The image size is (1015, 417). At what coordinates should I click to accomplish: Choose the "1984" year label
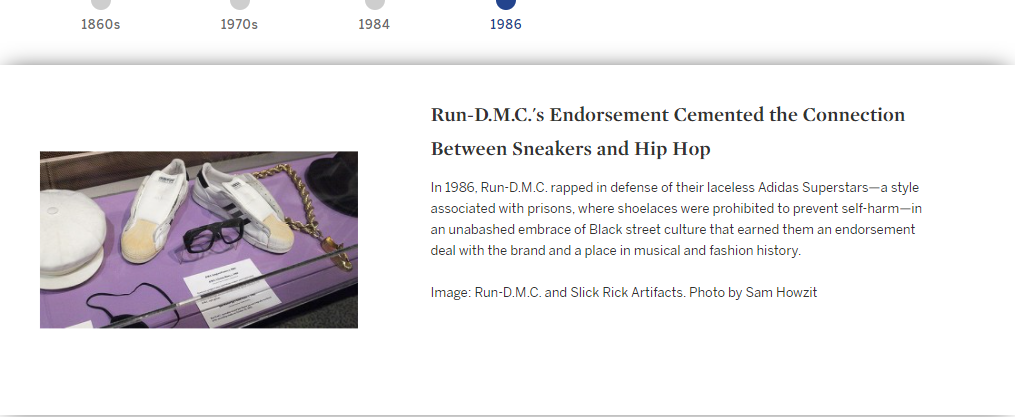(374, 25)
